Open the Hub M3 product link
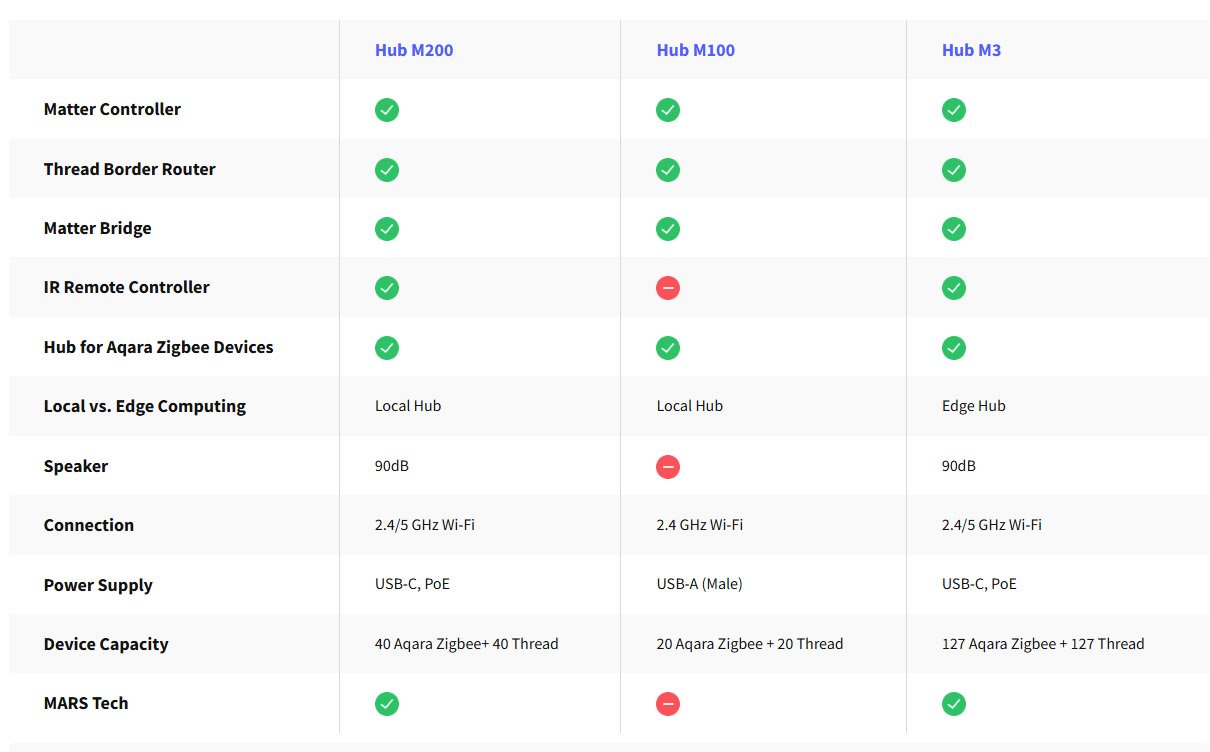This screenshot has width=1210, height=752. coord(971,50)
